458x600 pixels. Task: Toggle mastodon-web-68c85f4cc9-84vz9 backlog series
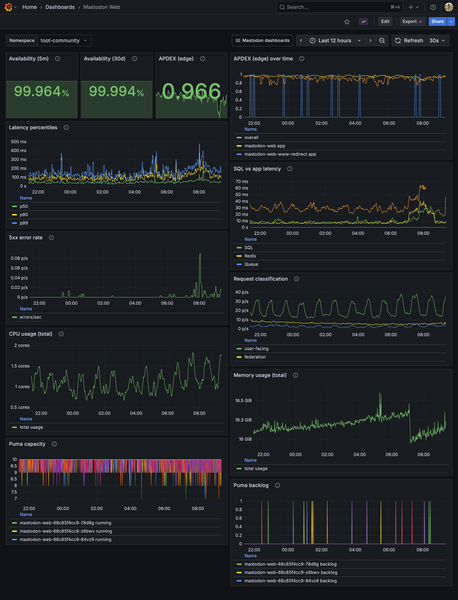pos(290,581)
